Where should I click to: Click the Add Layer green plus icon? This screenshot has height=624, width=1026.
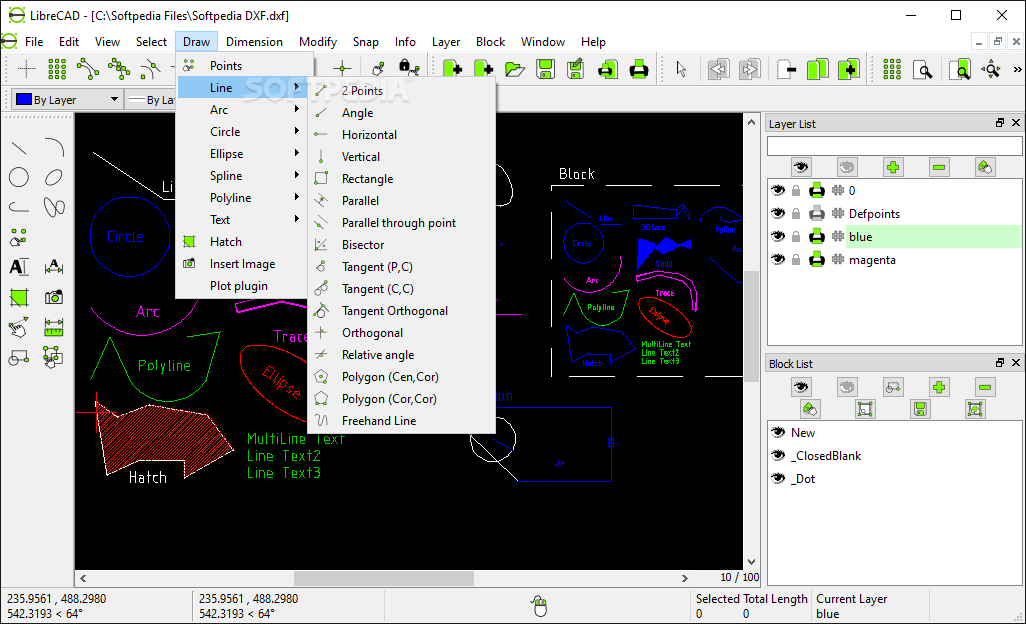coord(893,167)
